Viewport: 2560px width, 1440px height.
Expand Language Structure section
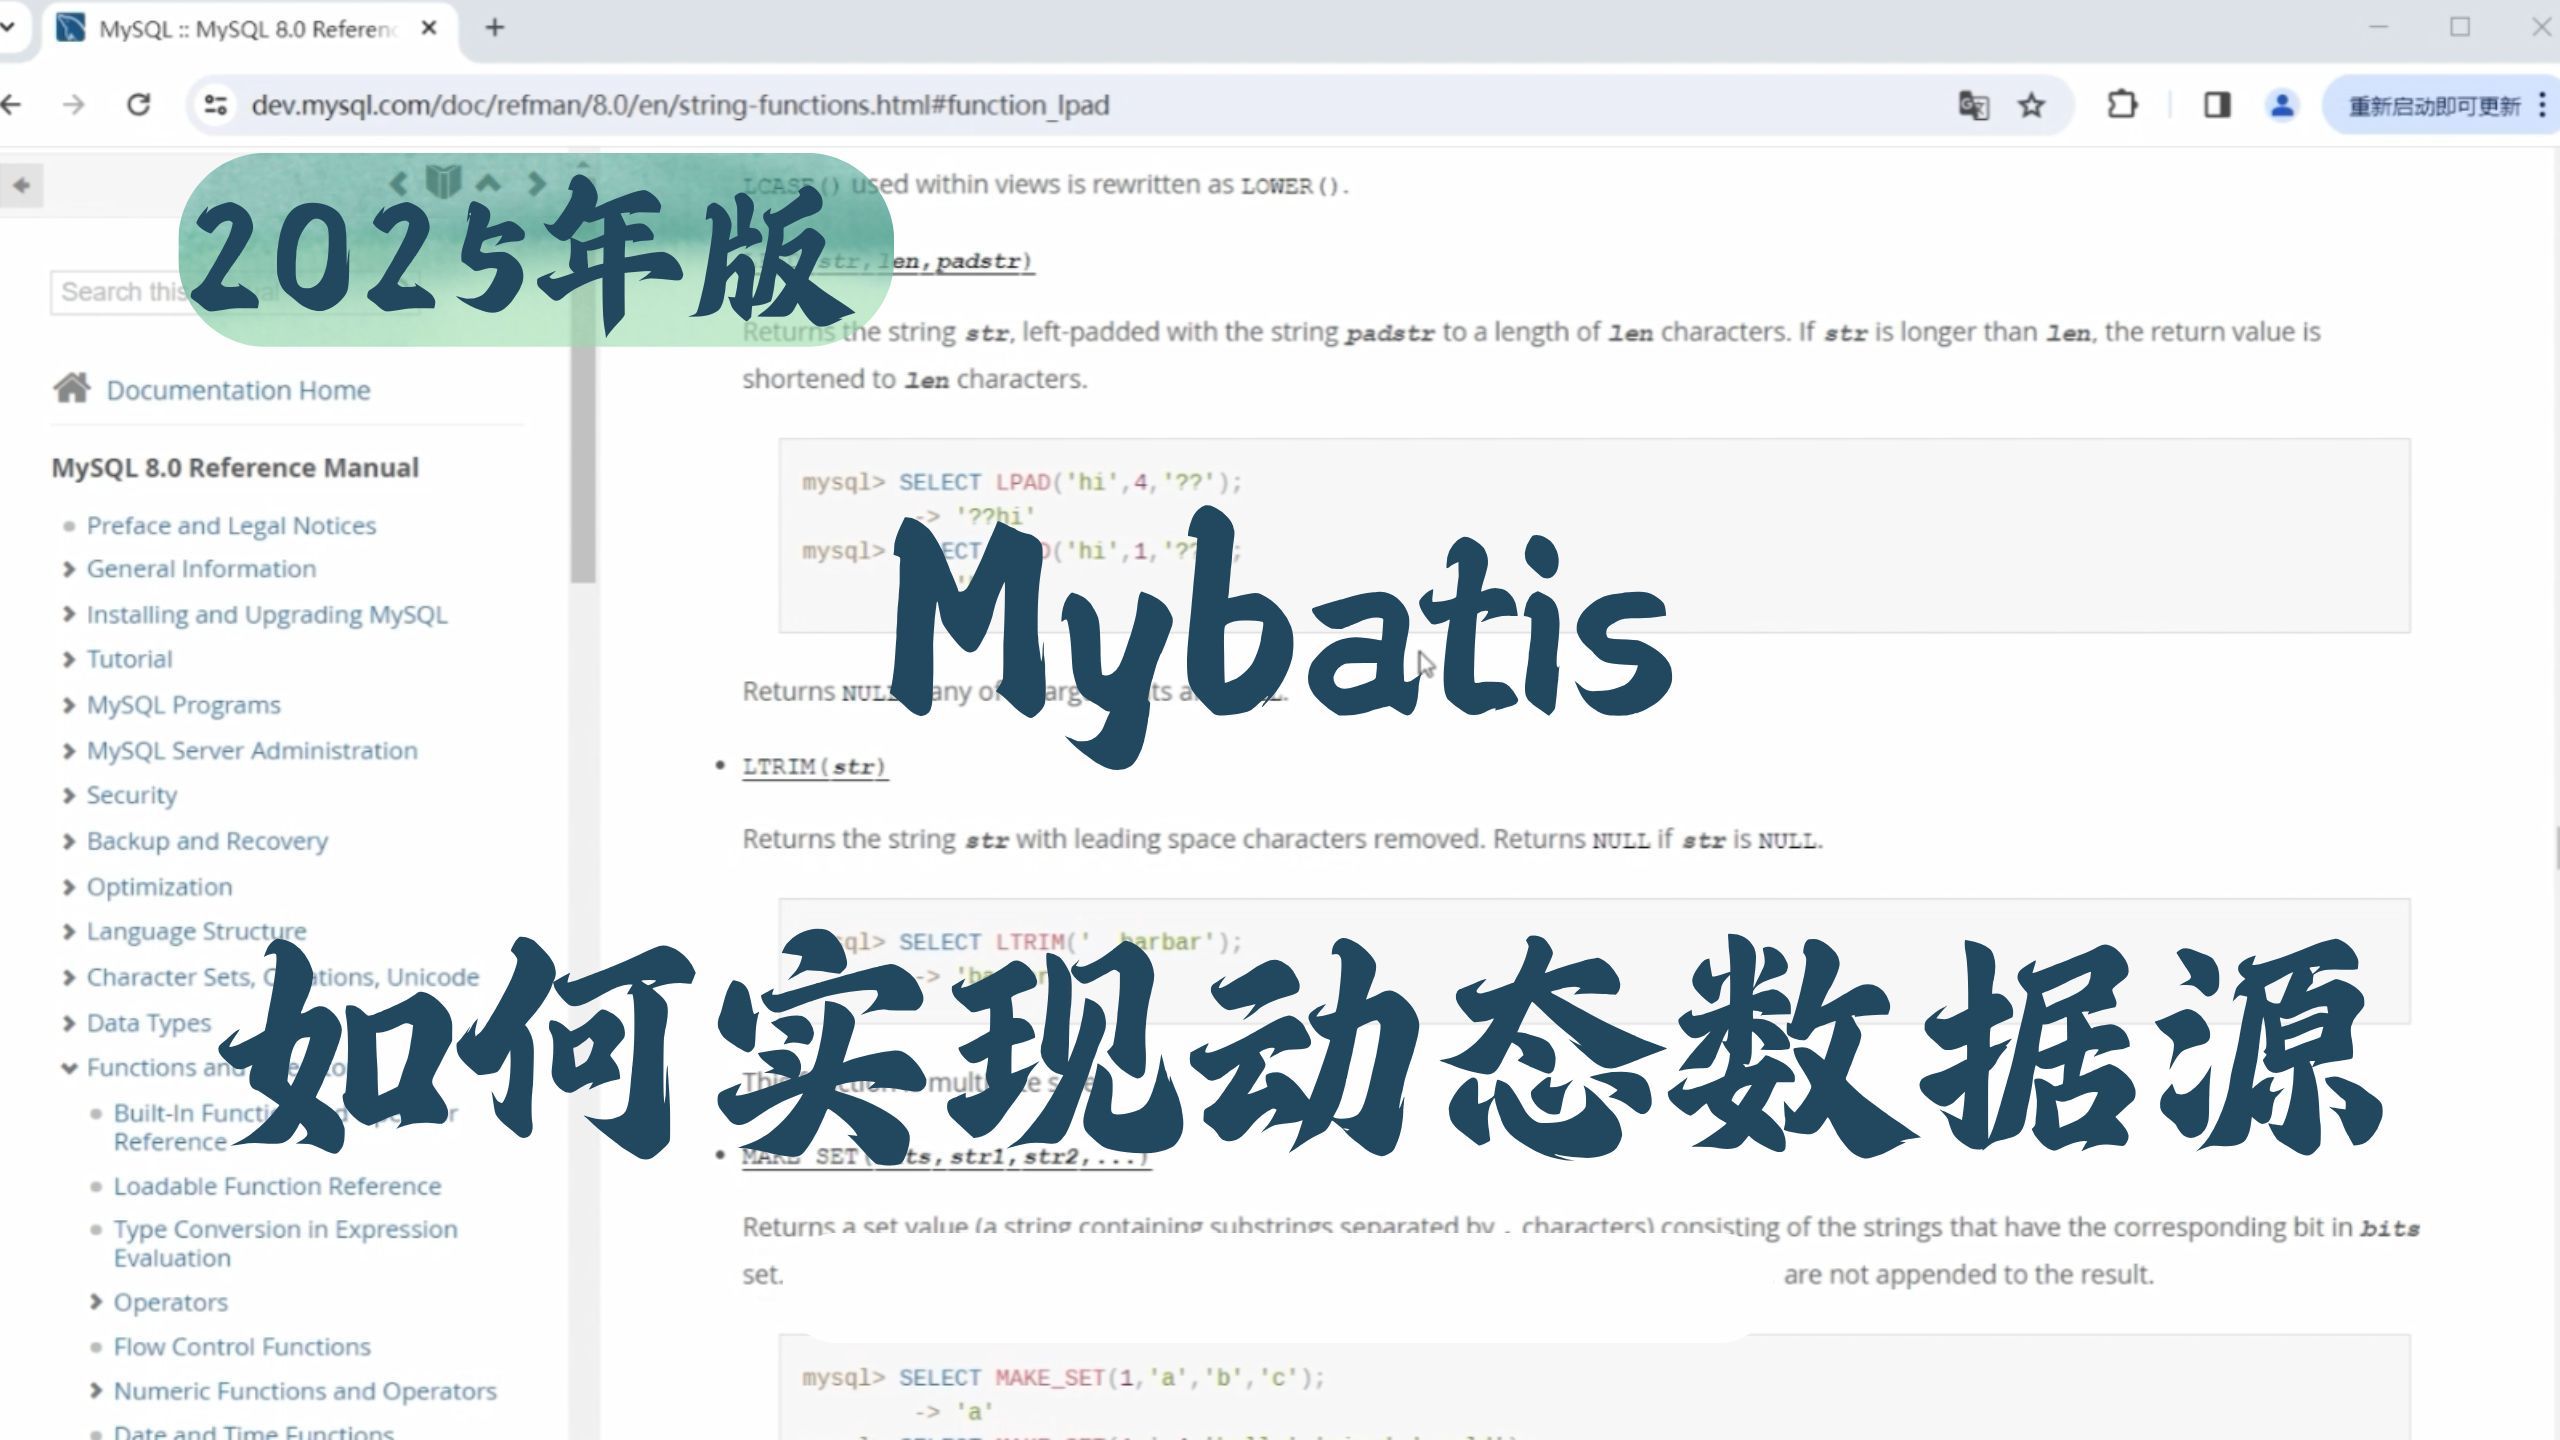coord(68,931)
